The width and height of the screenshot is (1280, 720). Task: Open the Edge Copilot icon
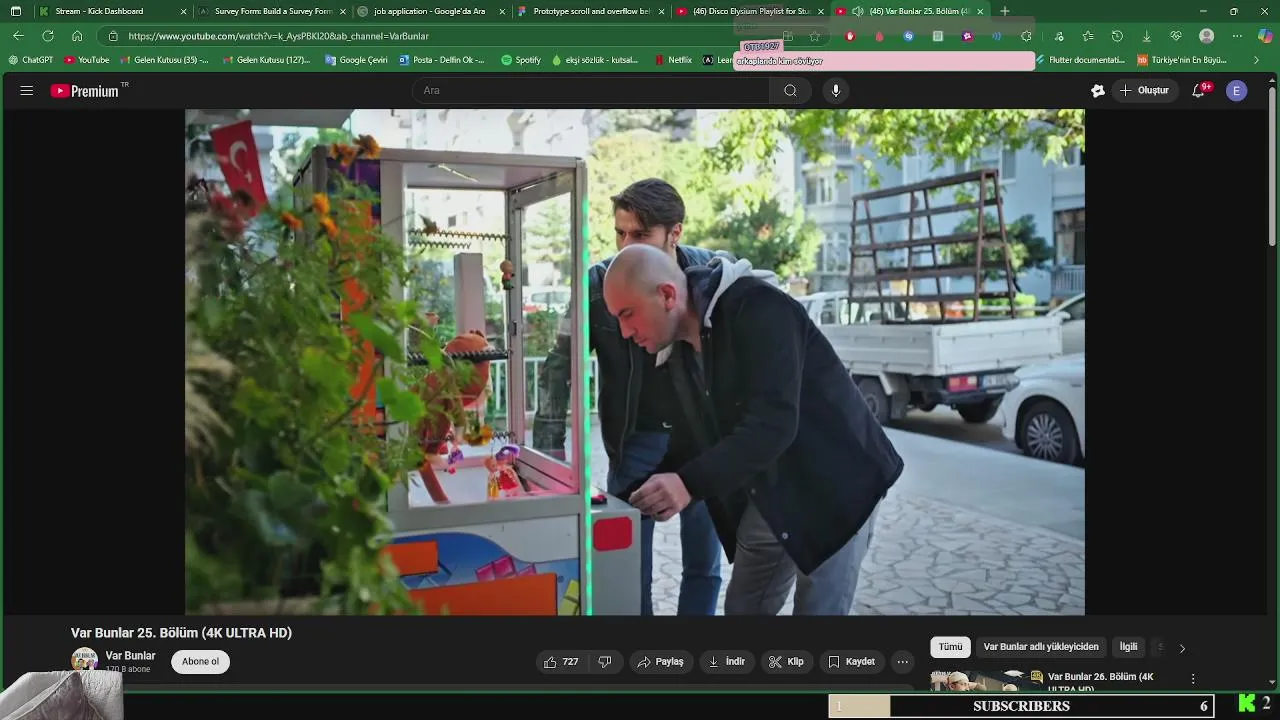tap(1265, 36)
